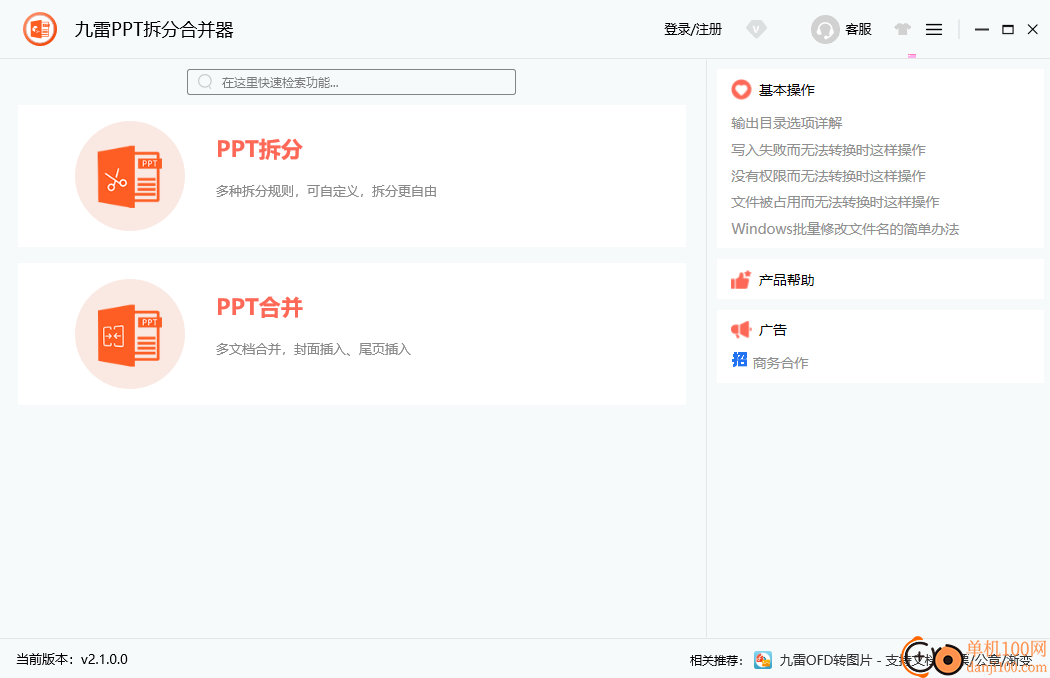Focus the quick function search field
Screen dimensions: 1050x678
[351, 82]
